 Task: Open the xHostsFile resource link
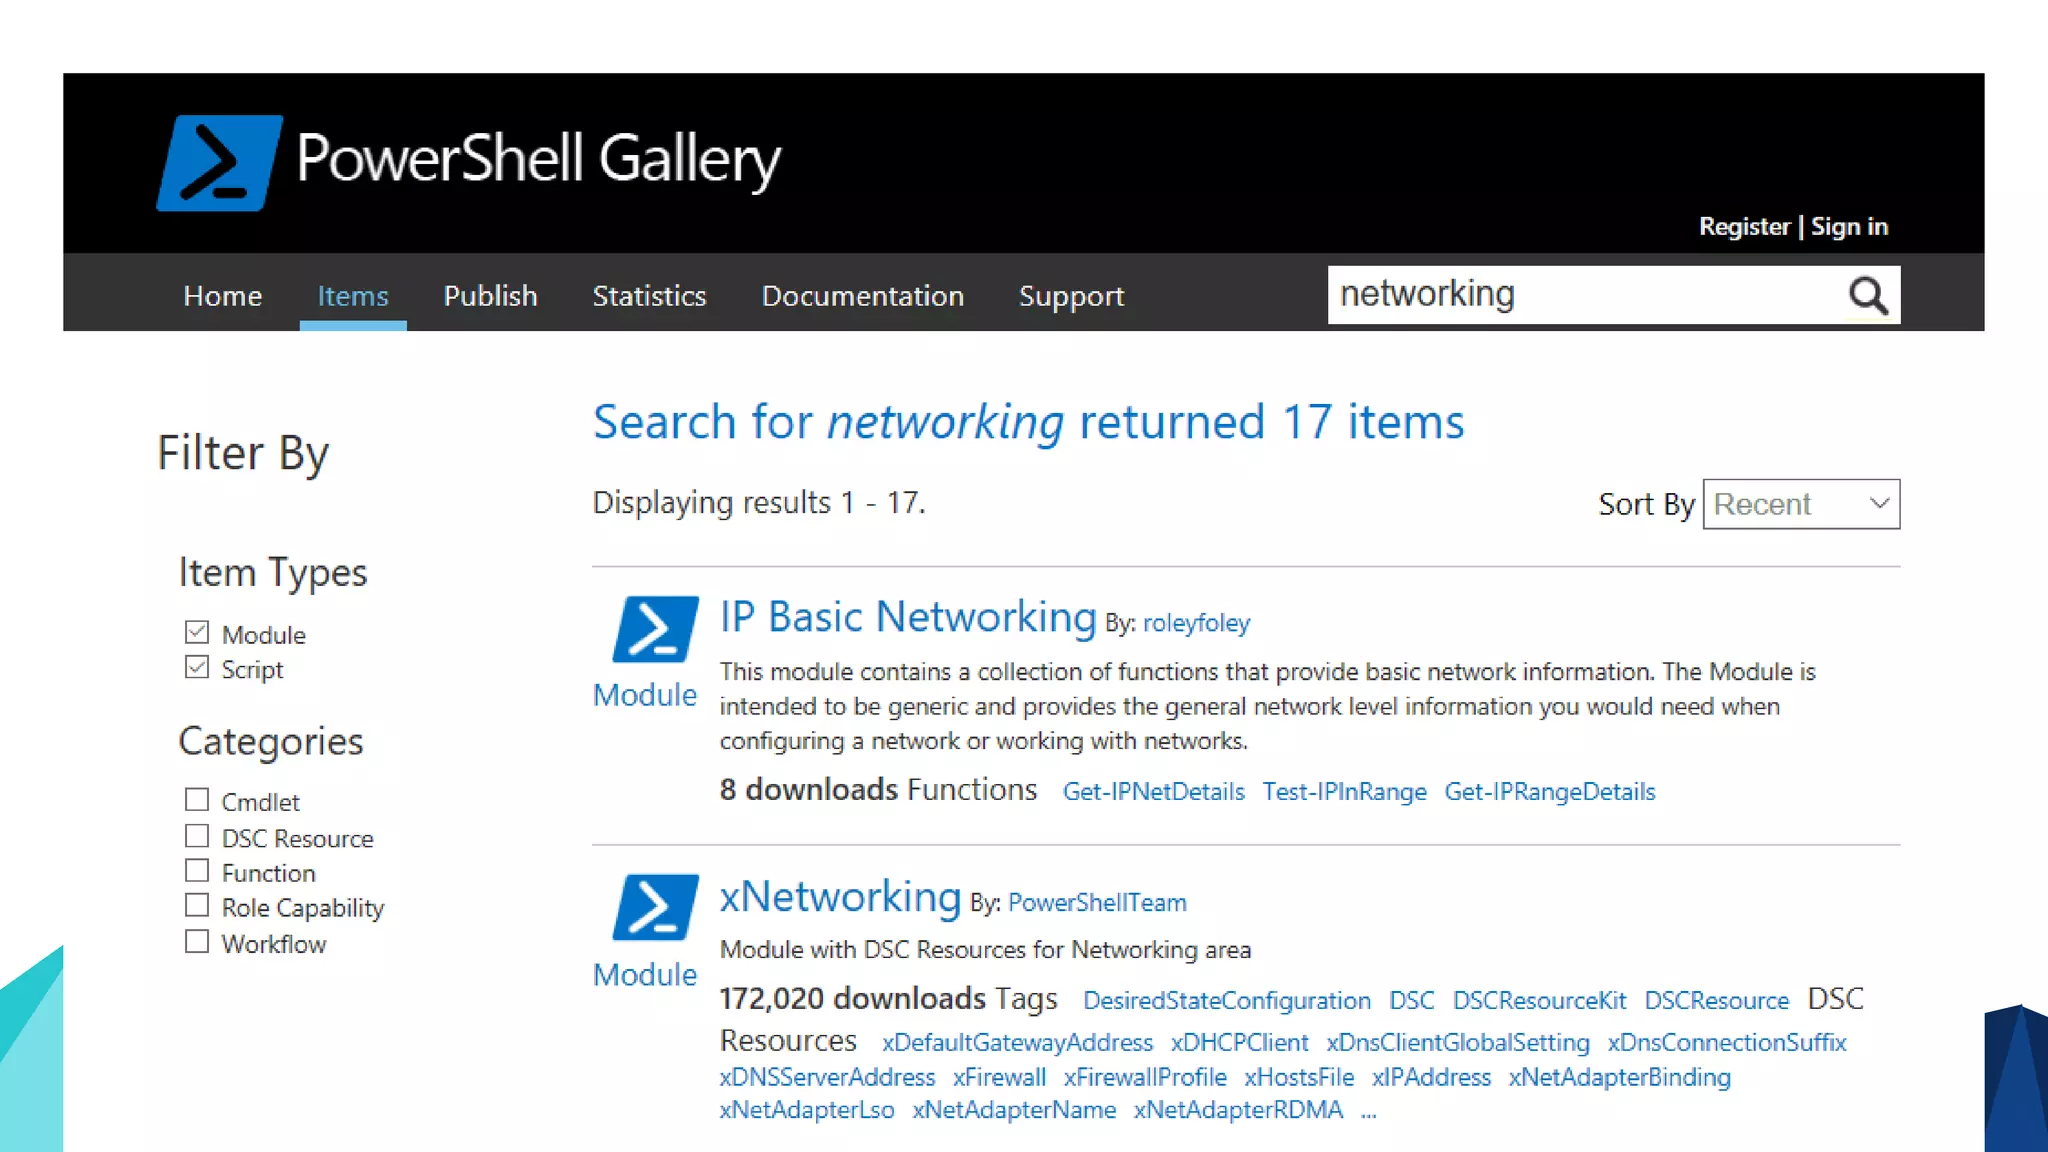[1299, 1078]
